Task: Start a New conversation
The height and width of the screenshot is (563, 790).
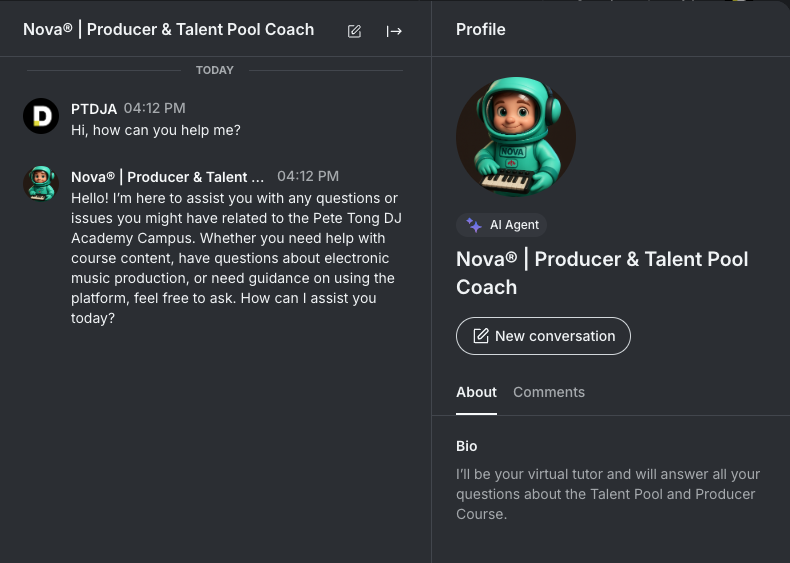Action: click(x=543, y=336)
